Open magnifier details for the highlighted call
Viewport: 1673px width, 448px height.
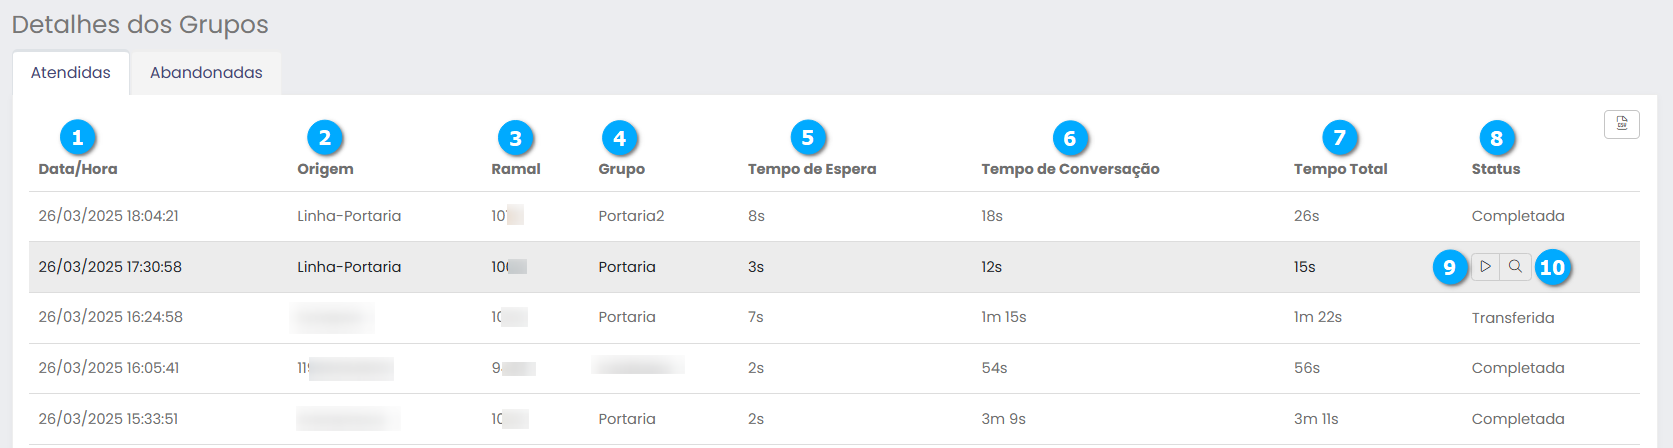click(x=1516, y=267)
